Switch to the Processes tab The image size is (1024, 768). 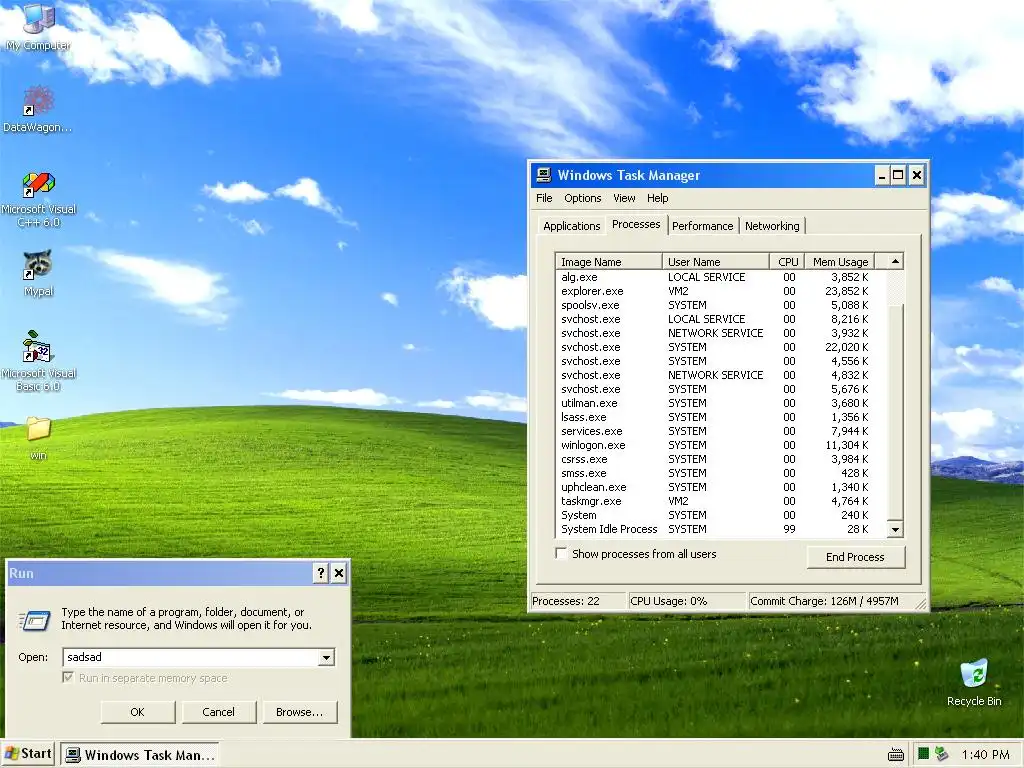click(636, 225)
